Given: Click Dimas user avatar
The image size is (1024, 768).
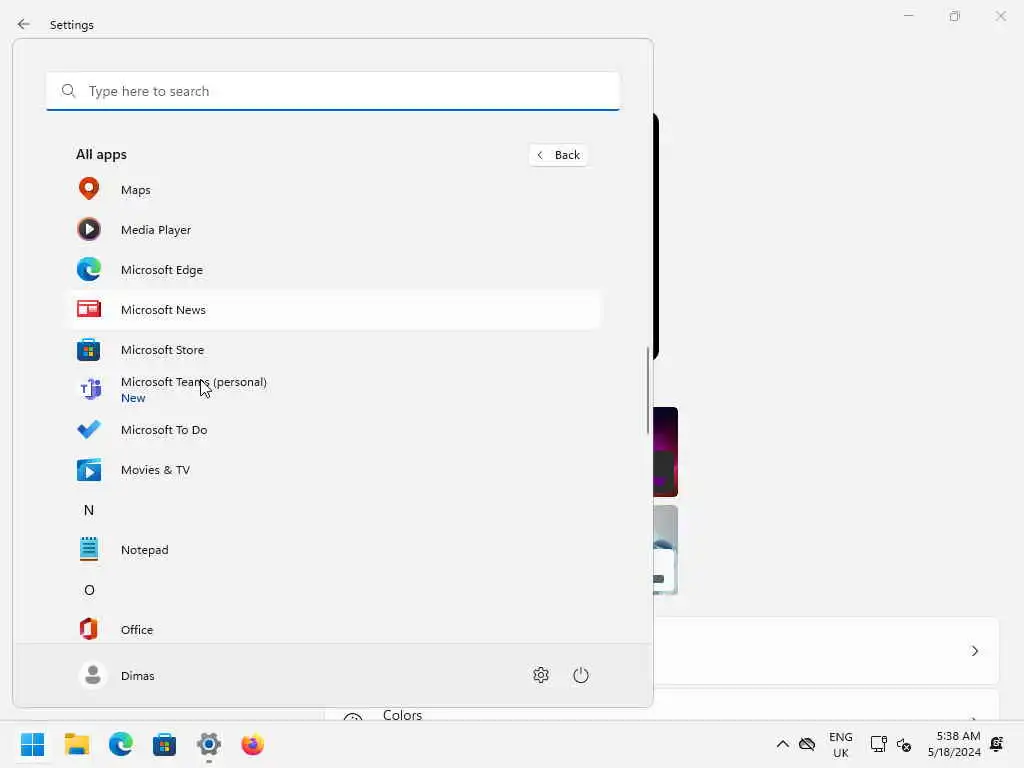Looking at the screenshot, I should [93, 675].
